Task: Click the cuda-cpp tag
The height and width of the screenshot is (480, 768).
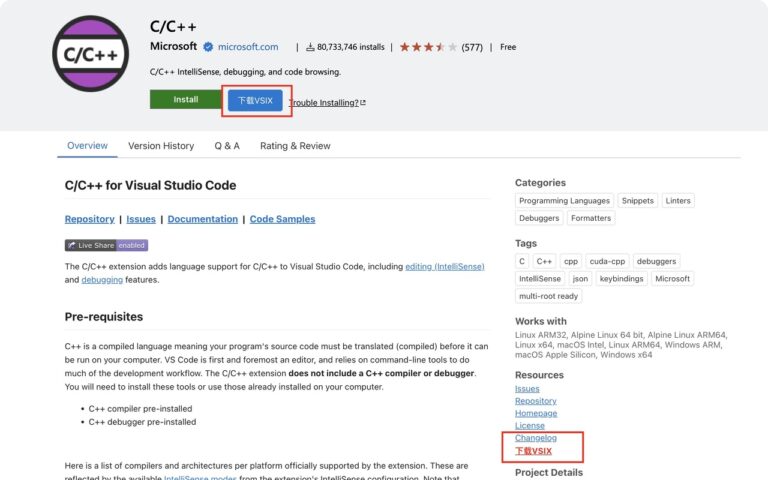Action: click(x=607, y=261)
